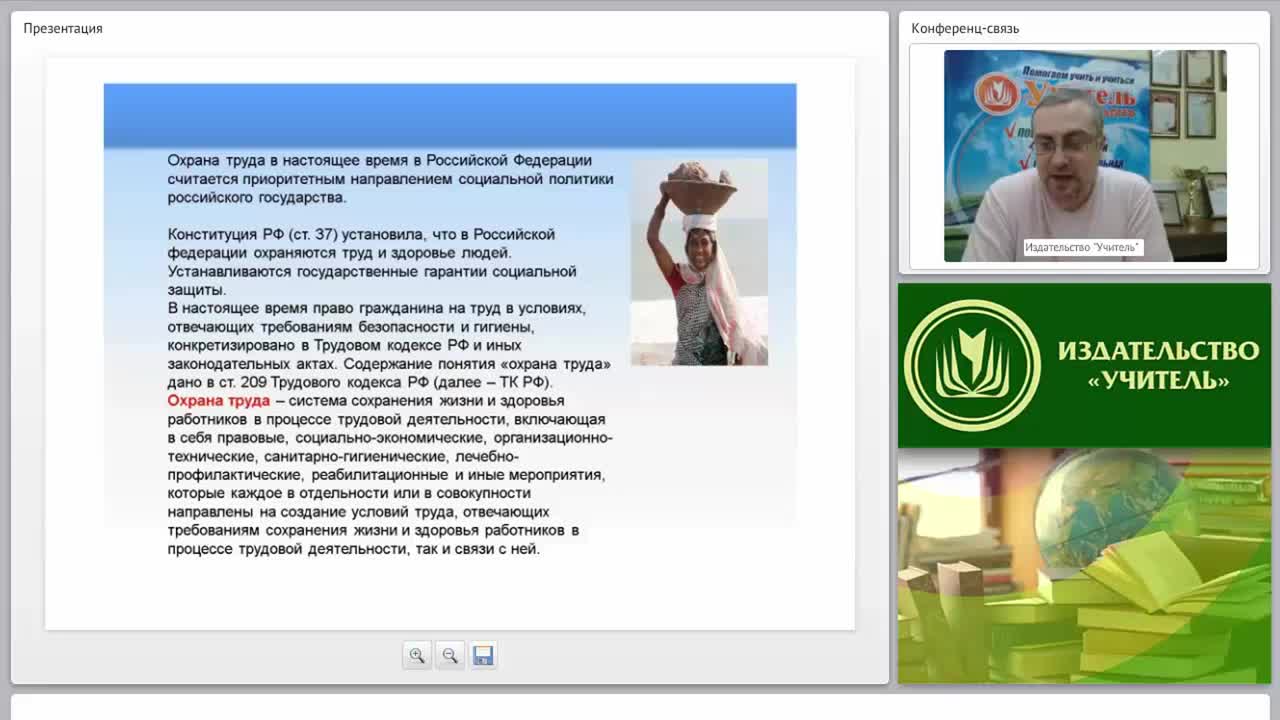Click the line "процессе трудовой деятельности, так и связи"
Screen dimensions: 1280x720
coord(354,549)
